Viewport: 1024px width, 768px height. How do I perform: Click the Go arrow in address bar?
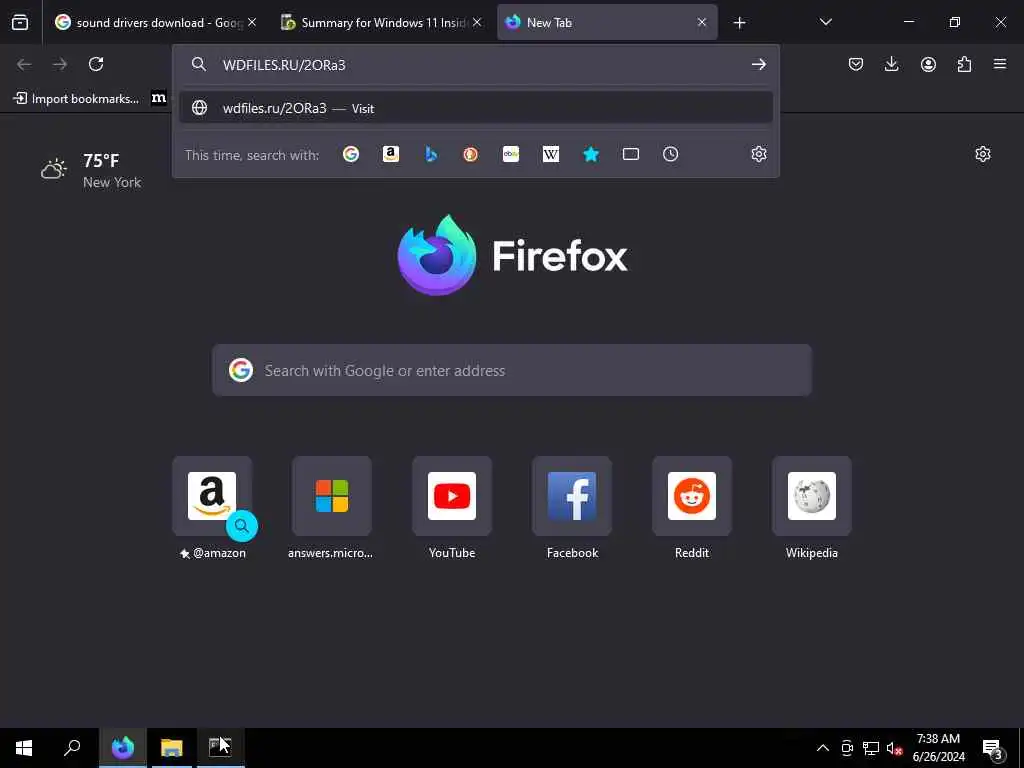(758, 64)
